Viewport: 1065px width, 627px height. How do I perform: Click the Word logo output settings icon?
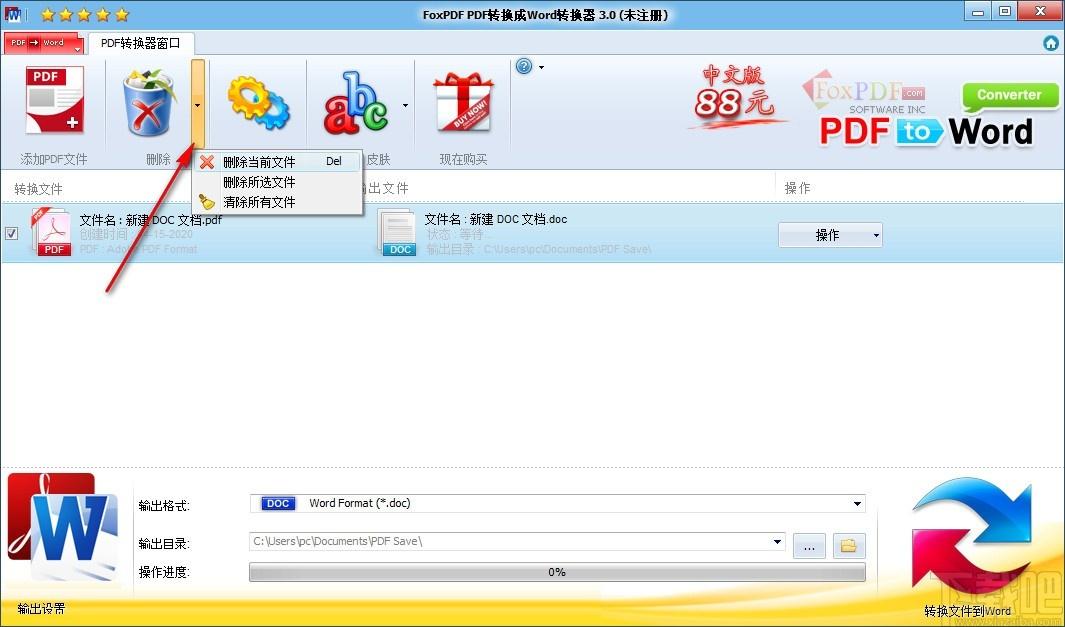[x=62, y=526]
